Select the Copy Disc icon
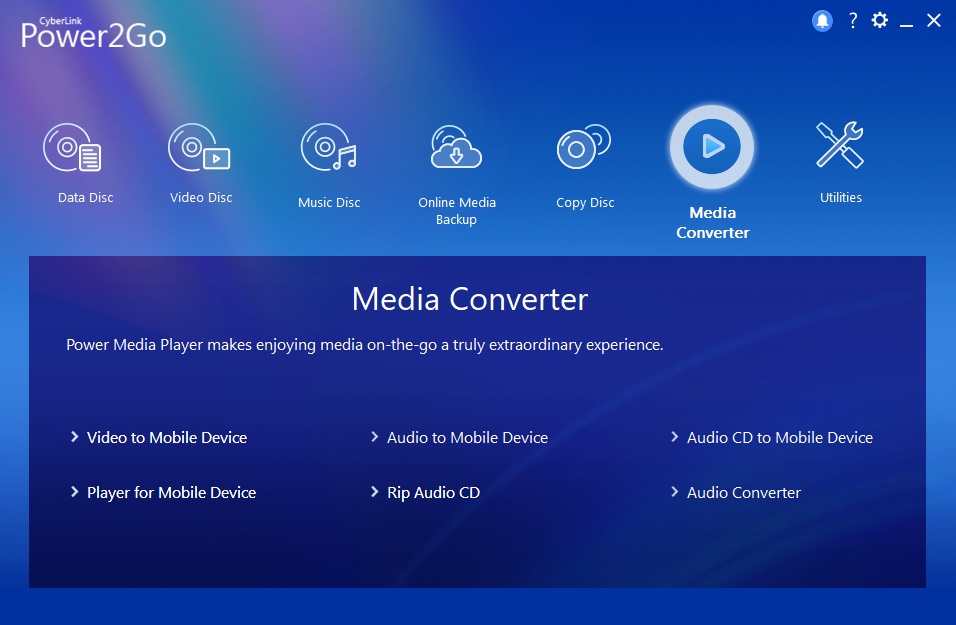This screenshot has height=625, width=956. pos(583,147)
